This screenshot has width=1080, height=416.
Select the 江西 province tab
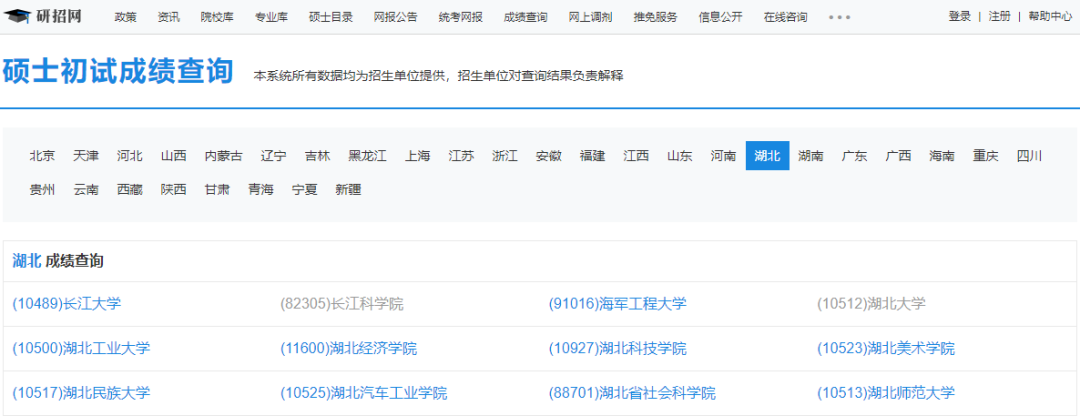[x=636, y=156]
